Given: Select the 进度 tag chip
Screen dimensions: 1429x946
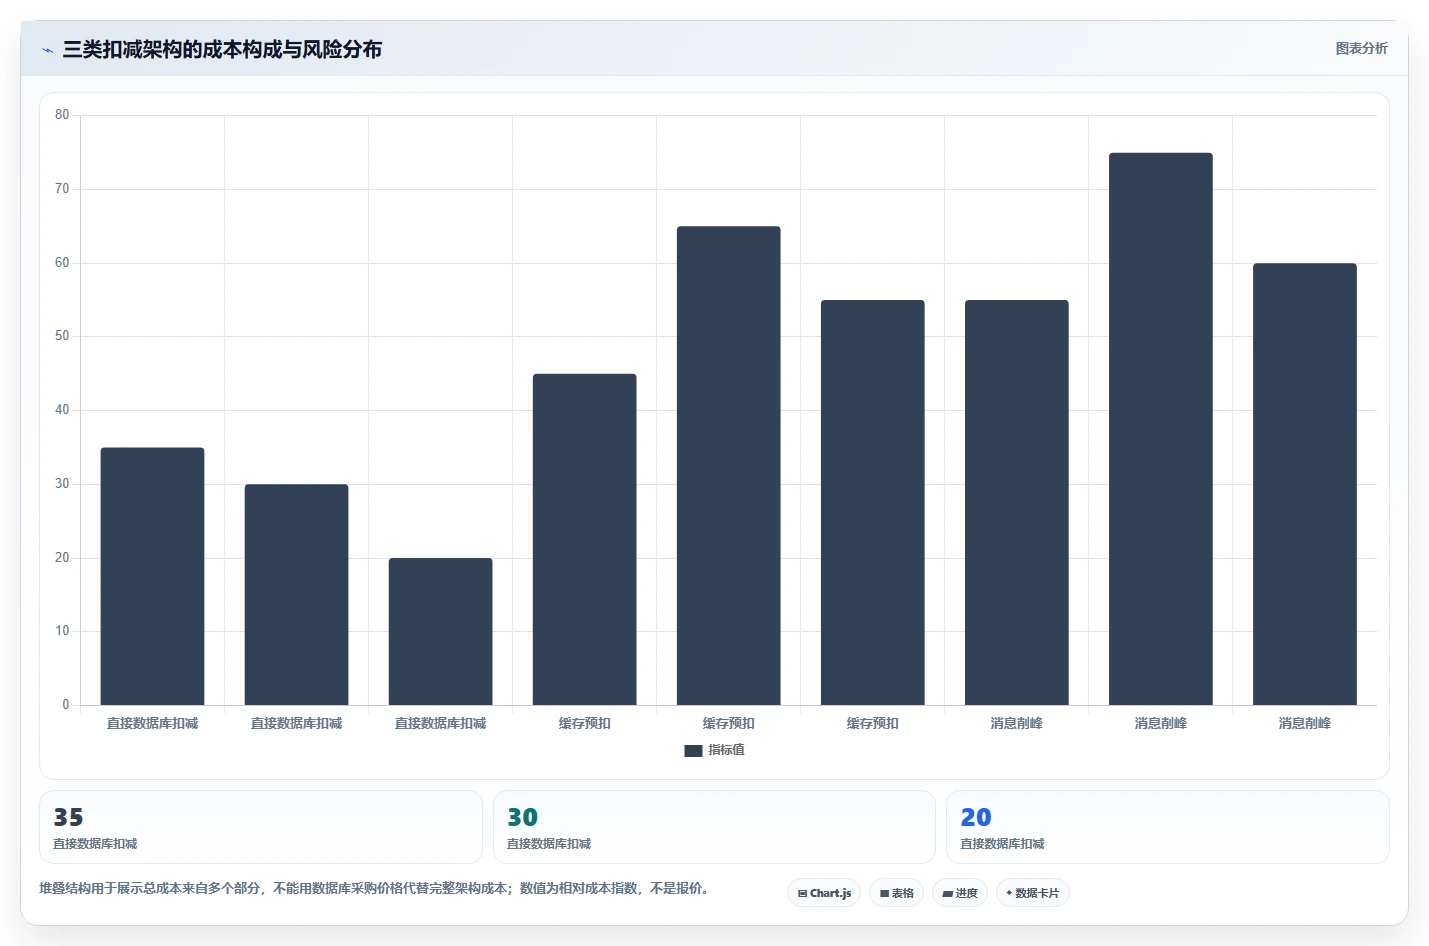Looking at the screenshot, I should 960,893.
